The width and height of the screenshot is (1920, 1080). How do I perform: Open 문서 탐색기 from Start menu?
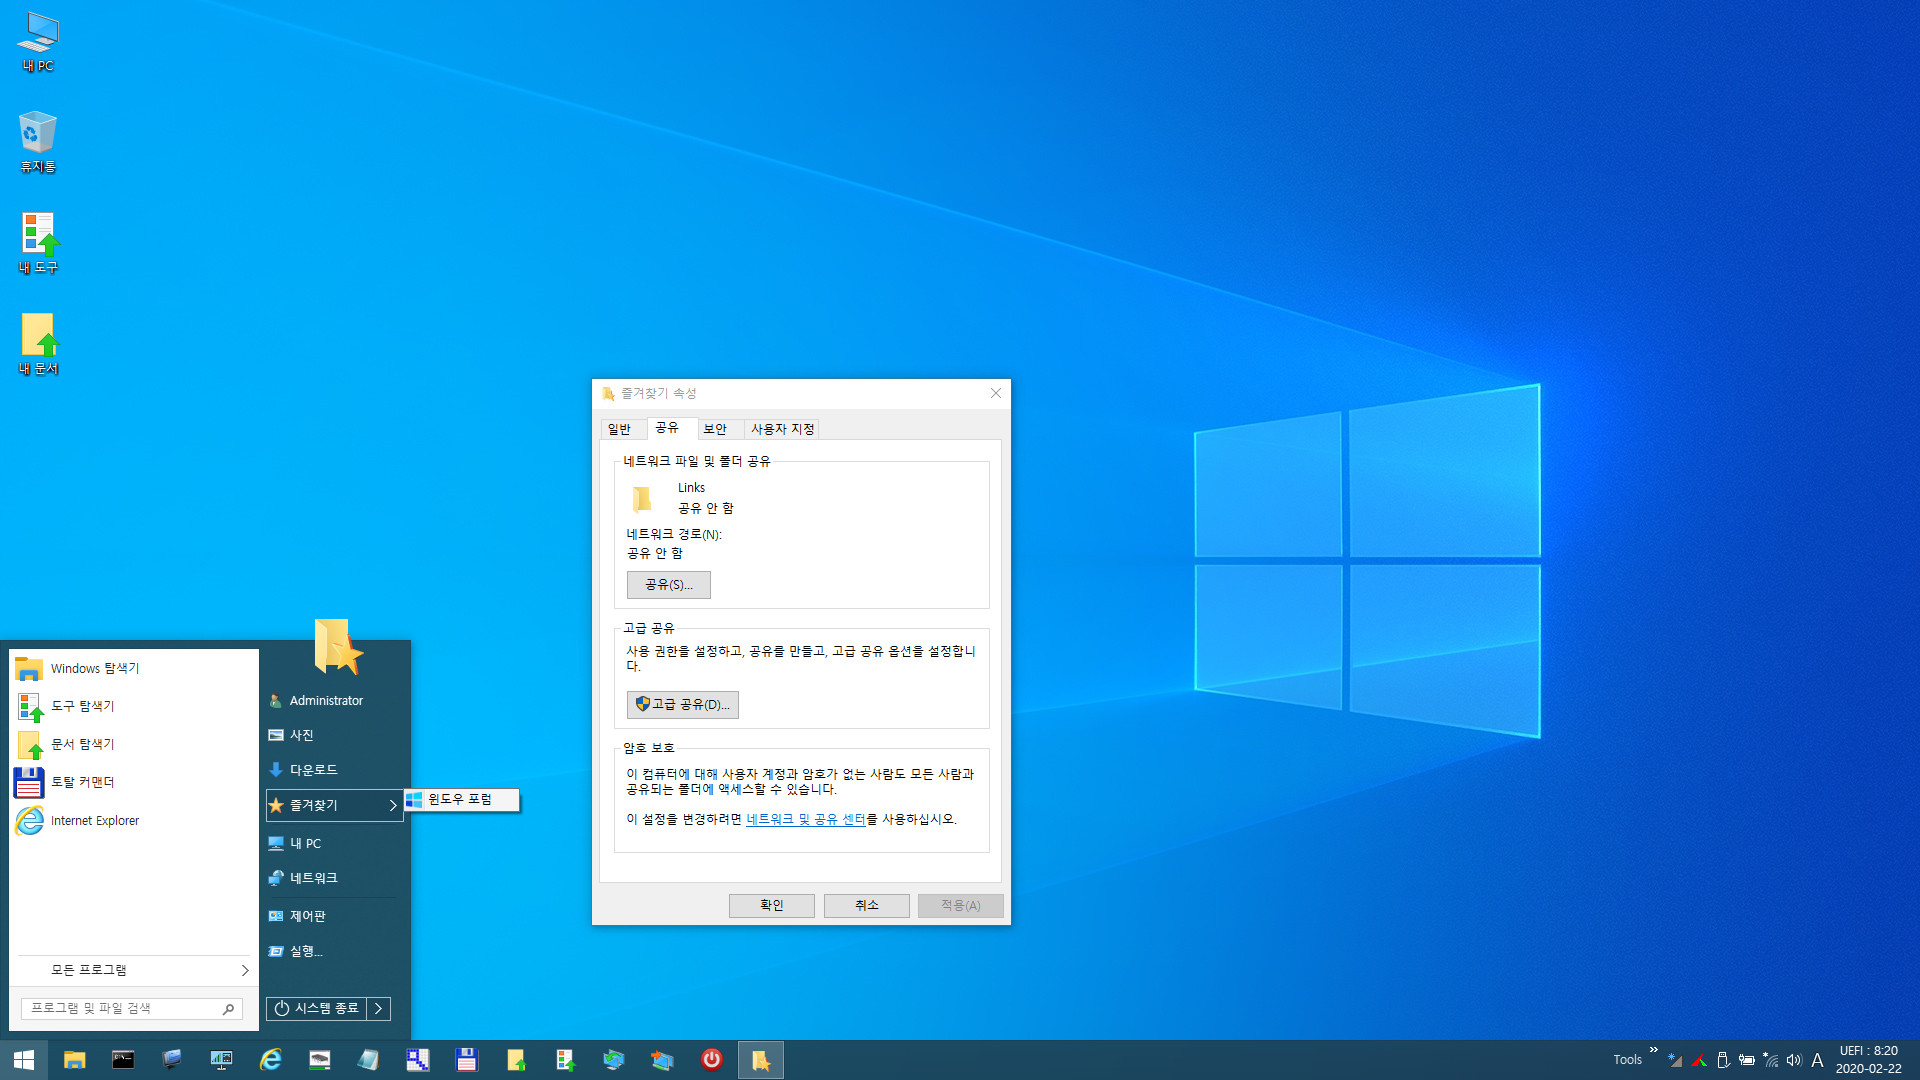coord(134,744)
